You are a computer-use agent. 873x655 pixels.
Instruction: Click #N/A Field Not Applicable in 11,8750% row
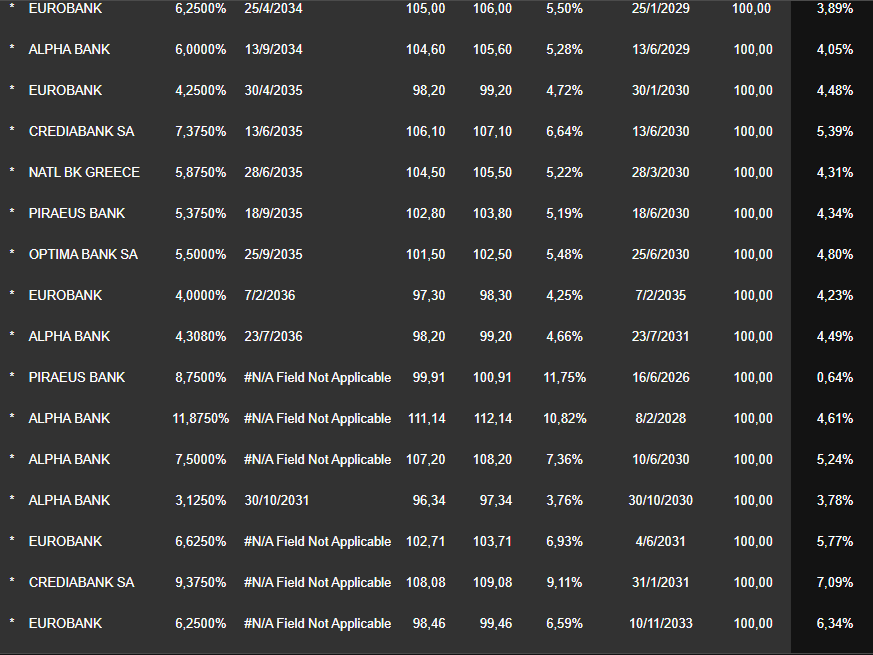(317, 418)
